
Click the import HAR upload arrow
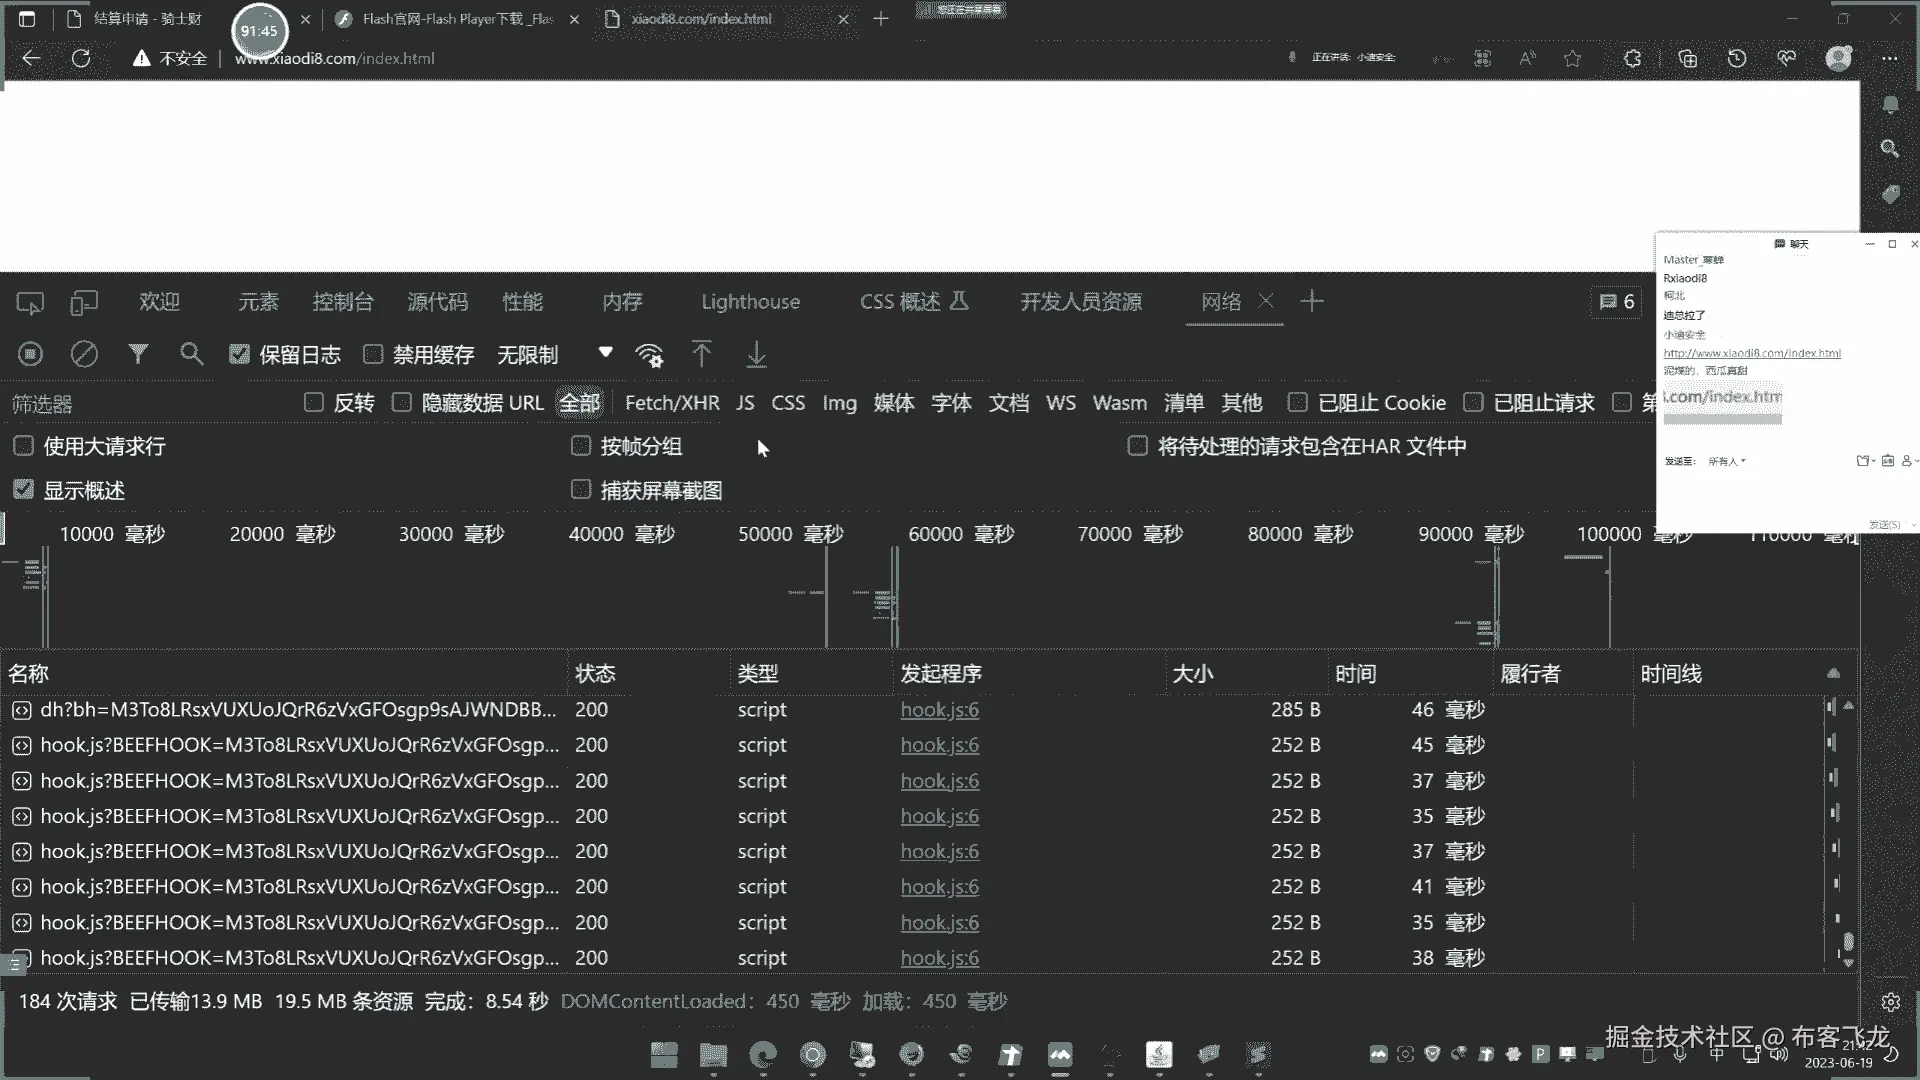(x=702, y=354)
